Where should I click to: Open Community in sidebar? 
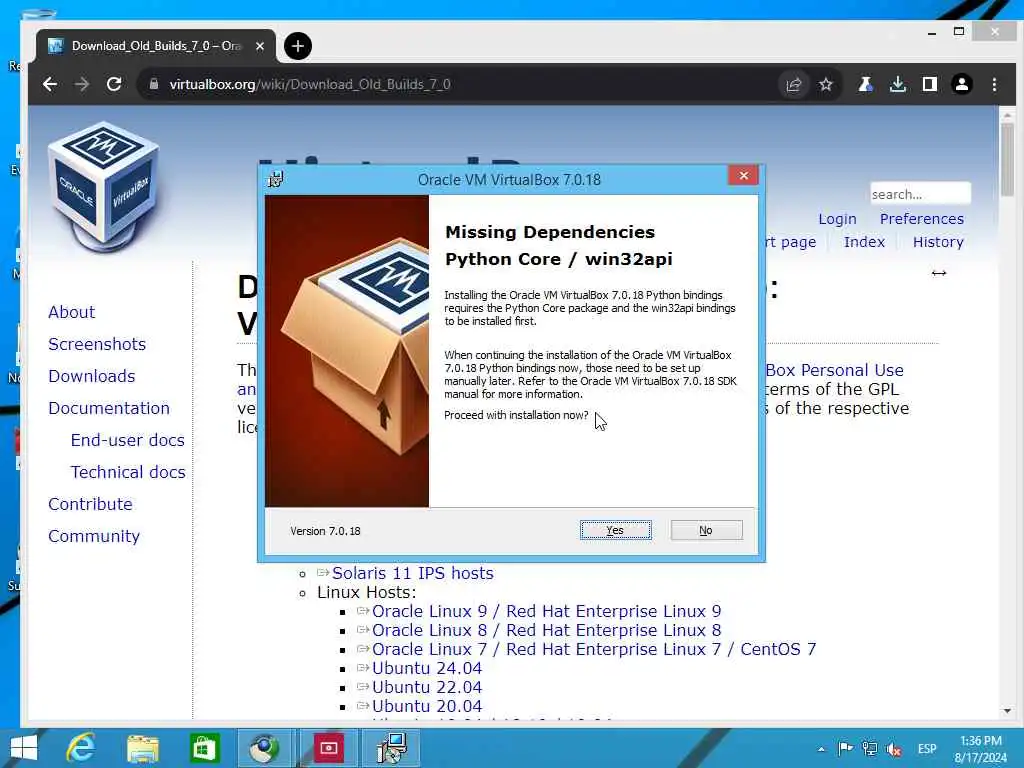coord(94,536)
